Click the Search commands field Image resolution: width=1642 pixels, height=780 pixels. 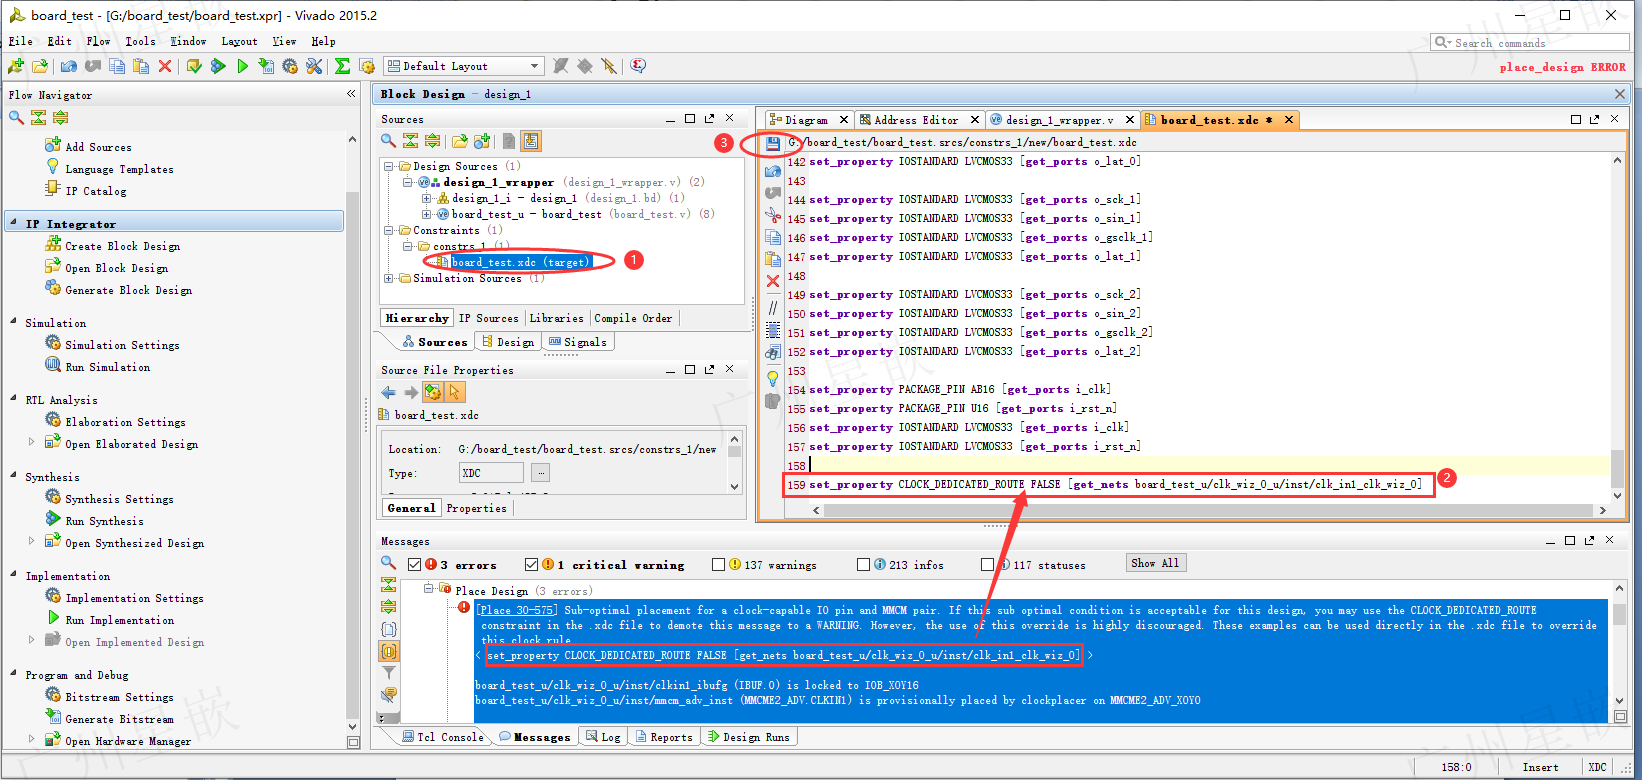(1531, 43)
